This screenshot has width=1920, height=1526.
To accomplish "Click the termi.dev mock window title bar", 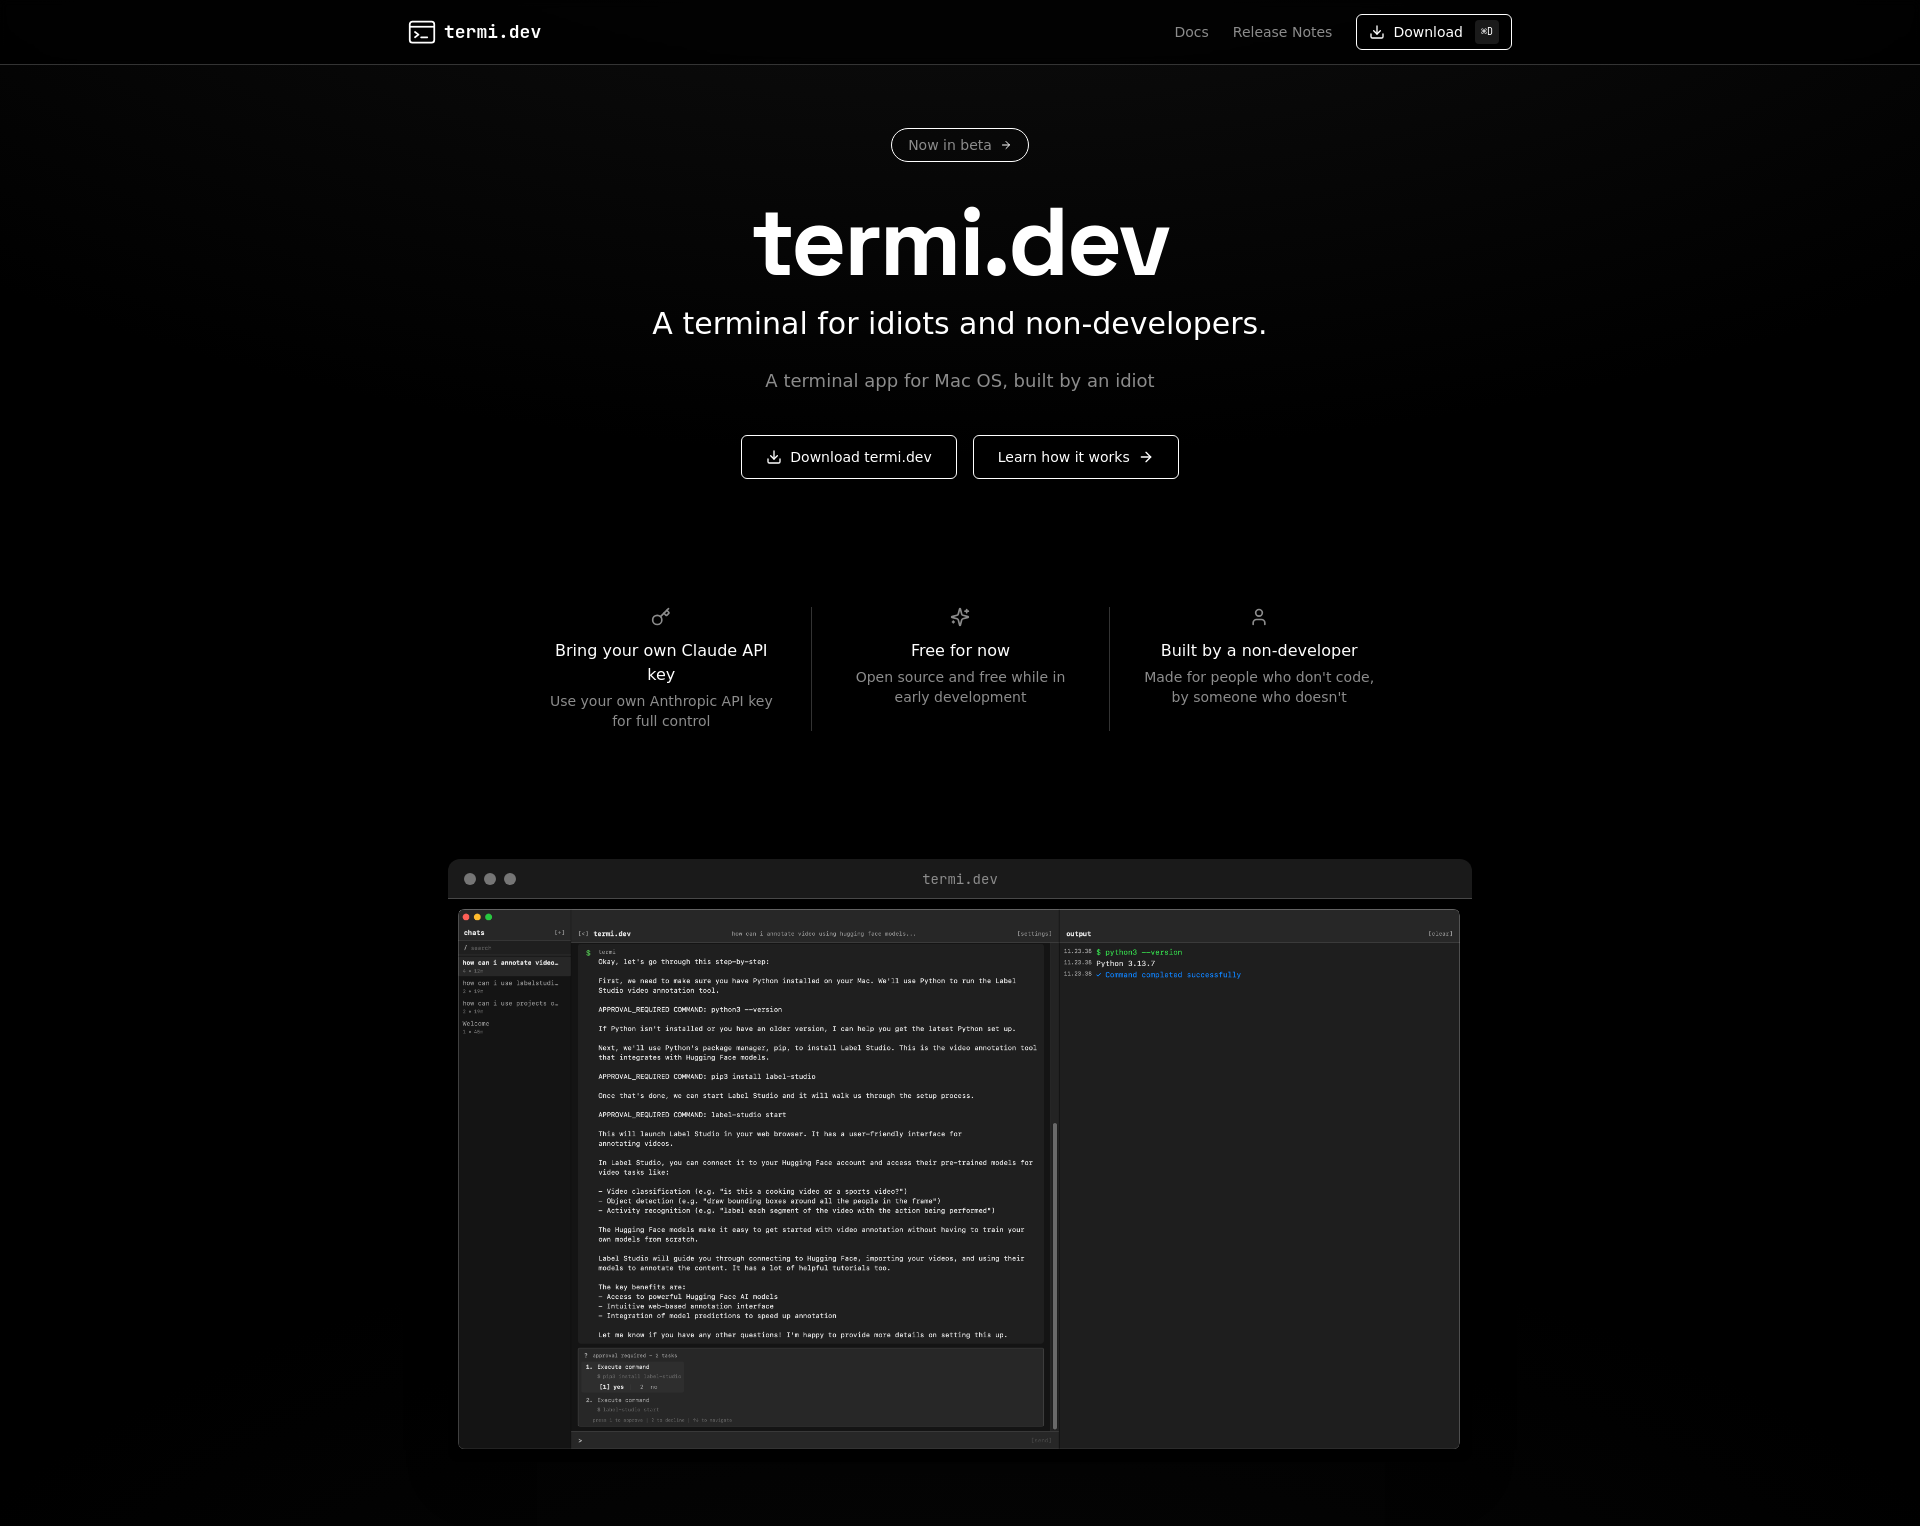I will pos(960,879).
